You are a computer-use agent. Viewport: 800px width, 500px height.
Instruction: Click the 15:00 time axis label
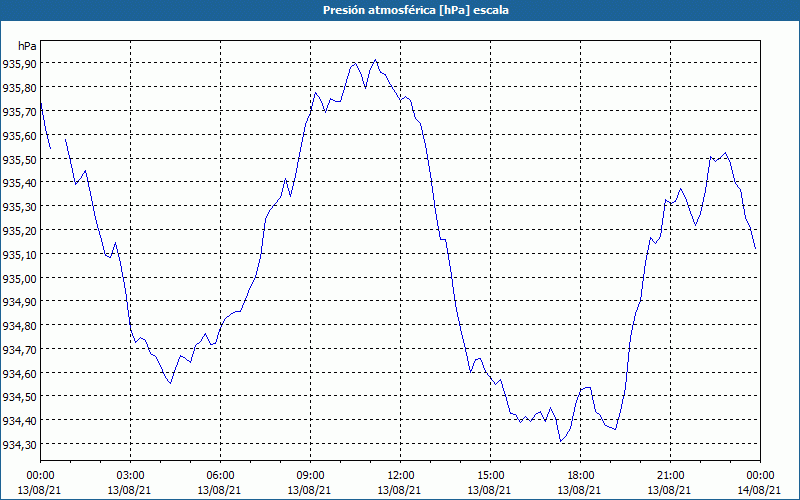point(490,476)
